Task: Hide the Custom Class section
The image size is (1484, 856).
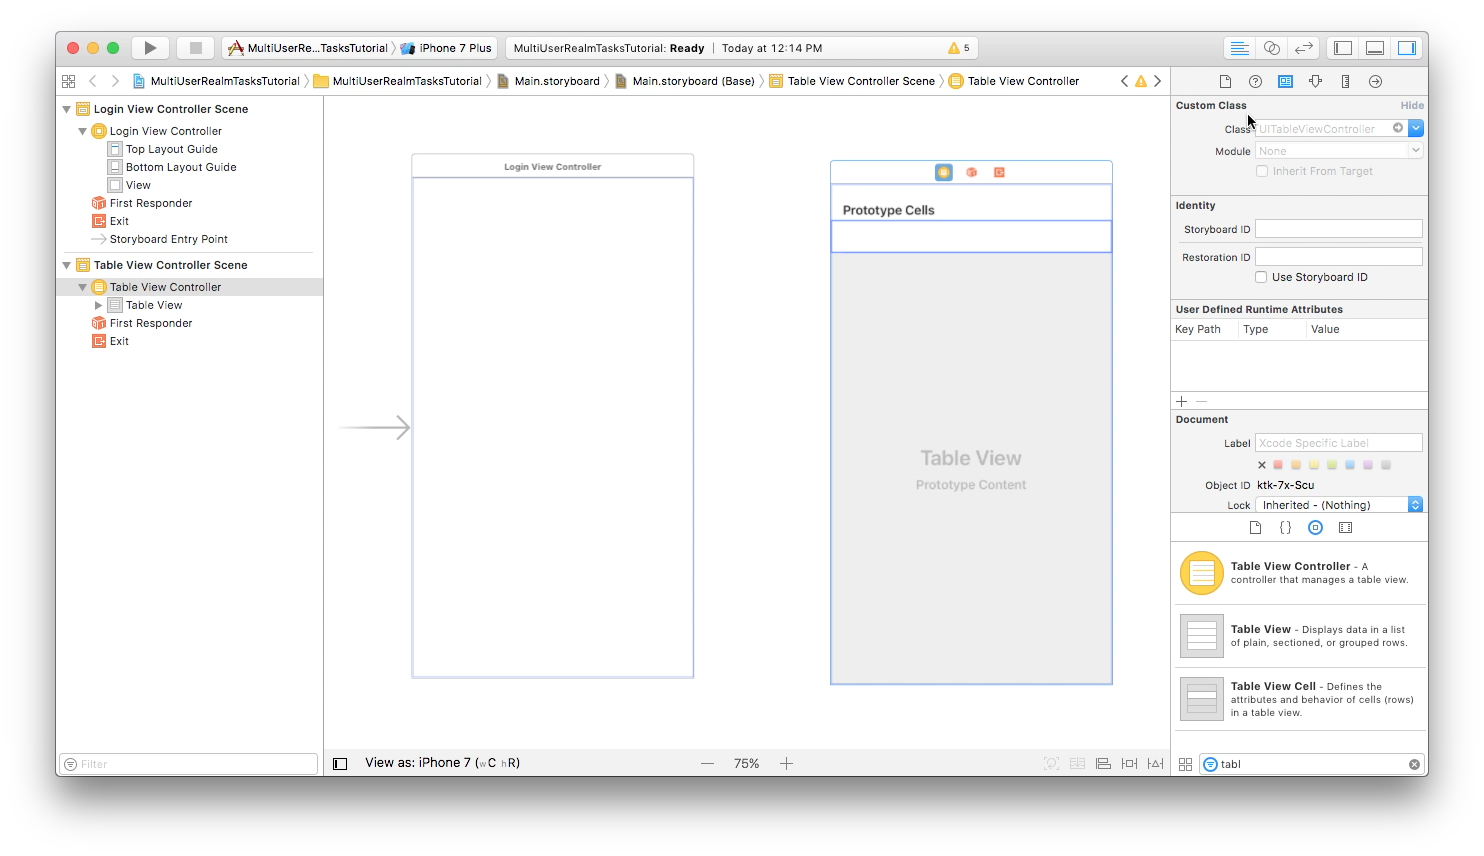Action: 1412,105
